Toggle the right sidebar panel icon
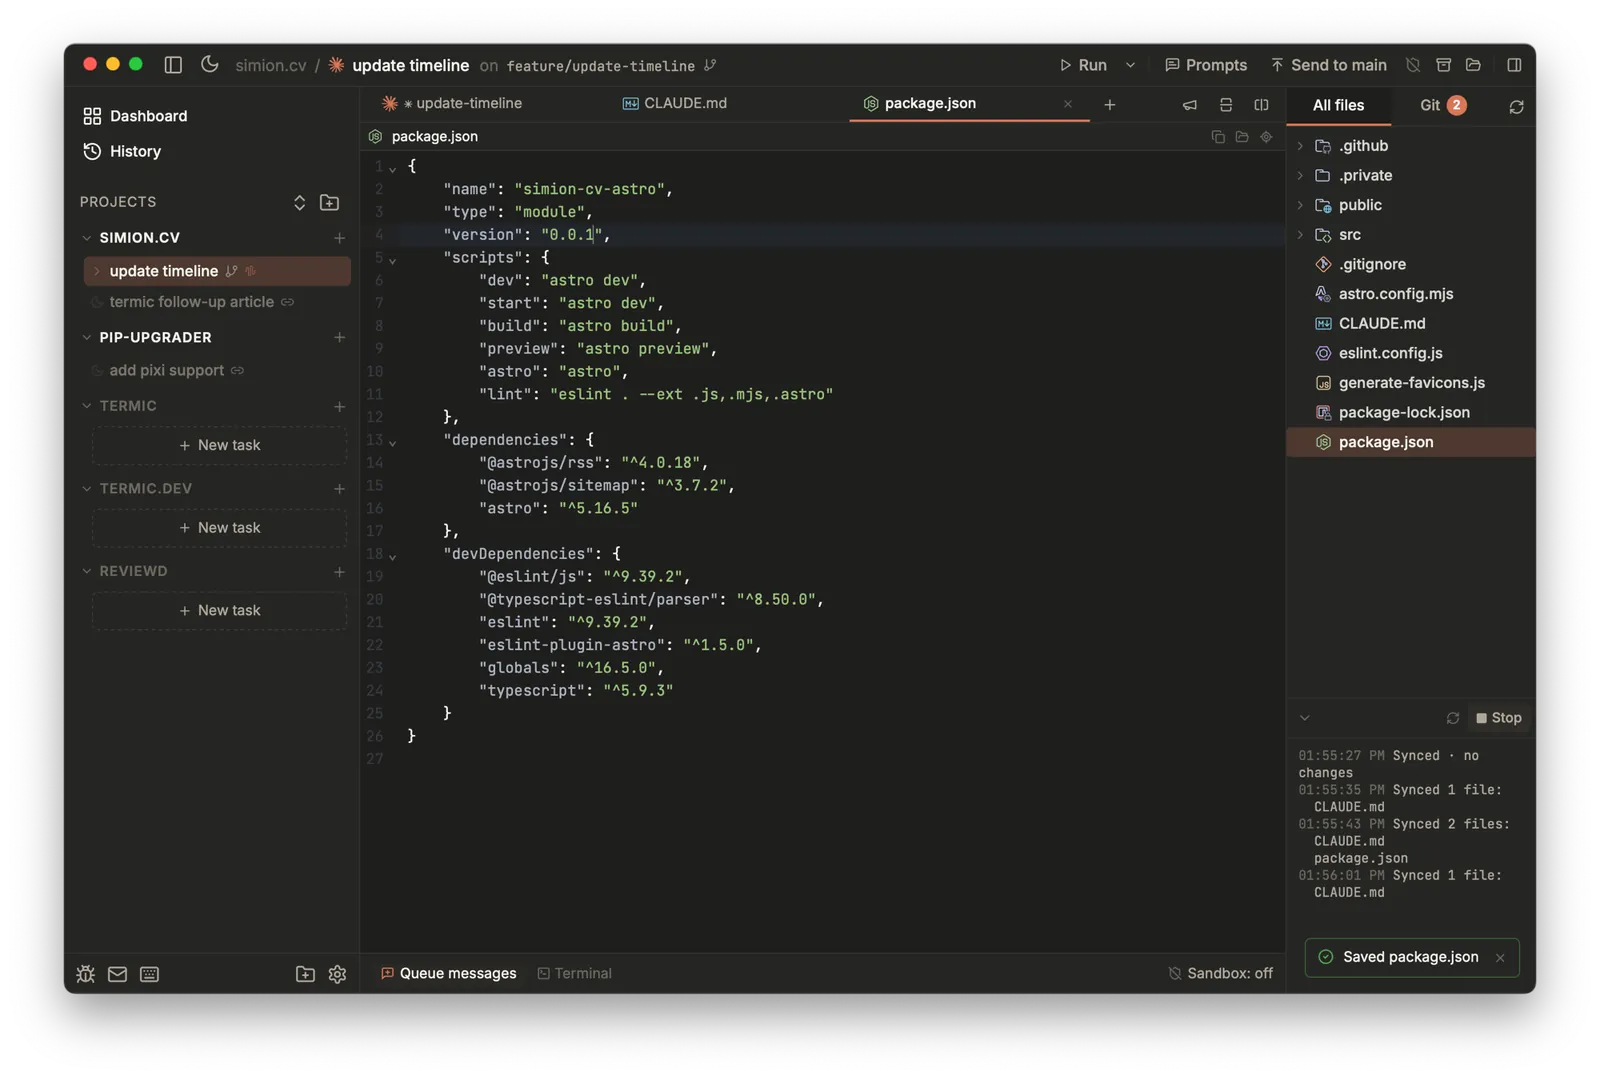The height and width of the screenshot is (1078, 1600). tap(1514, 65)
